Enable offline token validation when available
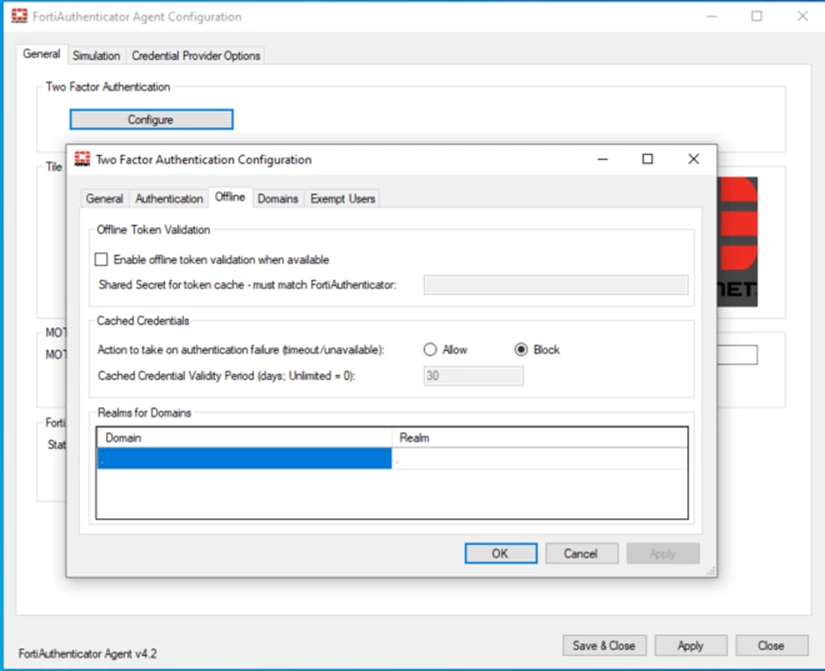Screen dimensions: 825x671 click(101, 259)
